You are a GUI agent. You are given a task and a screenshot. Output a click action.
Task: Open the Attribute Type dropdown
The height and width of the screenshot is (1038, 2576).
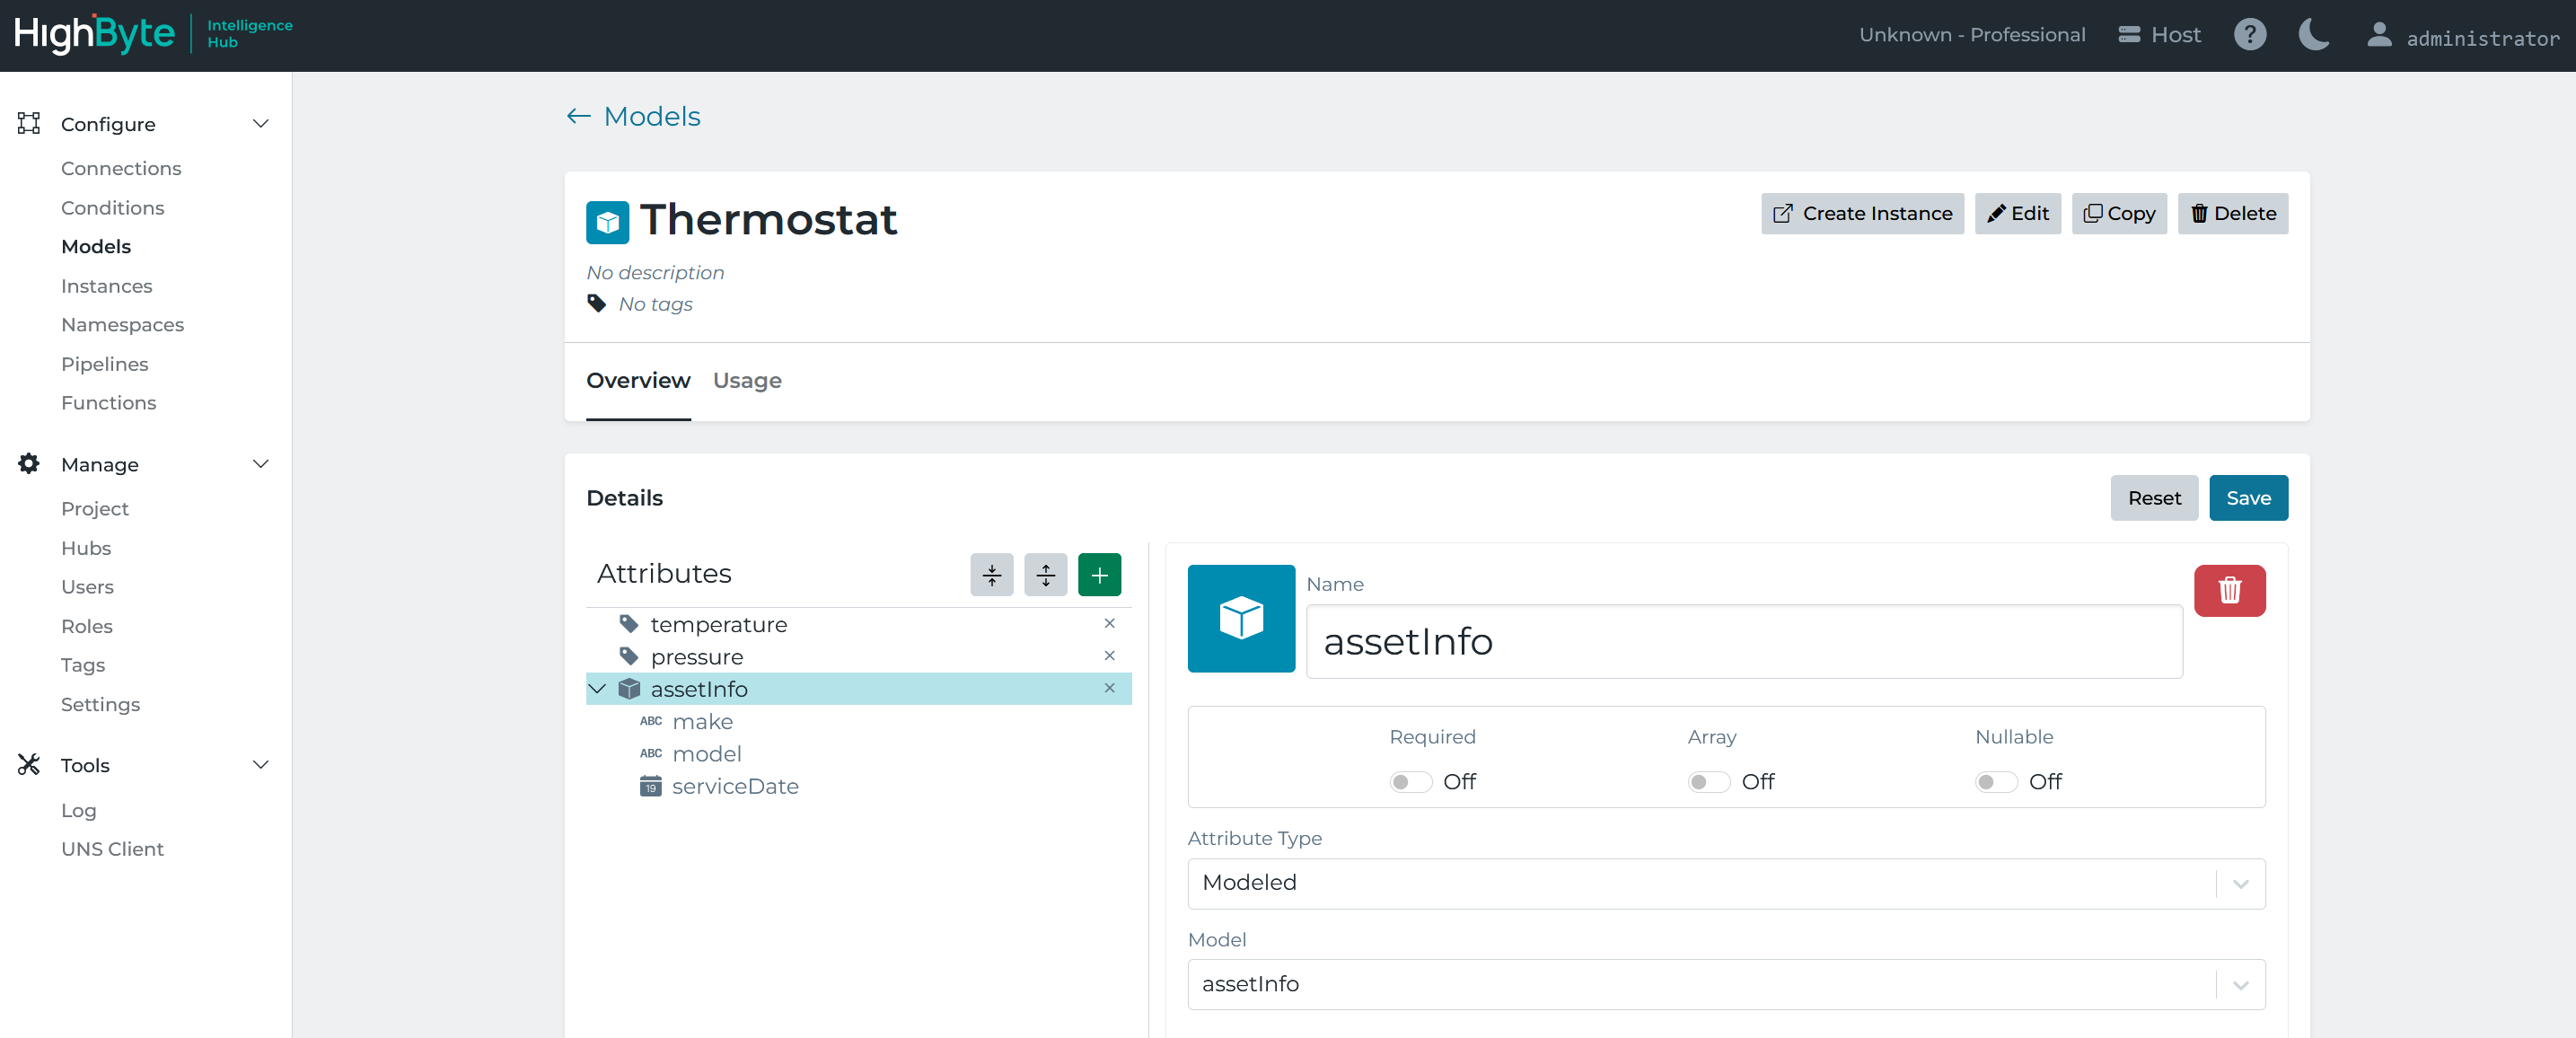[x=1725, y=883]
